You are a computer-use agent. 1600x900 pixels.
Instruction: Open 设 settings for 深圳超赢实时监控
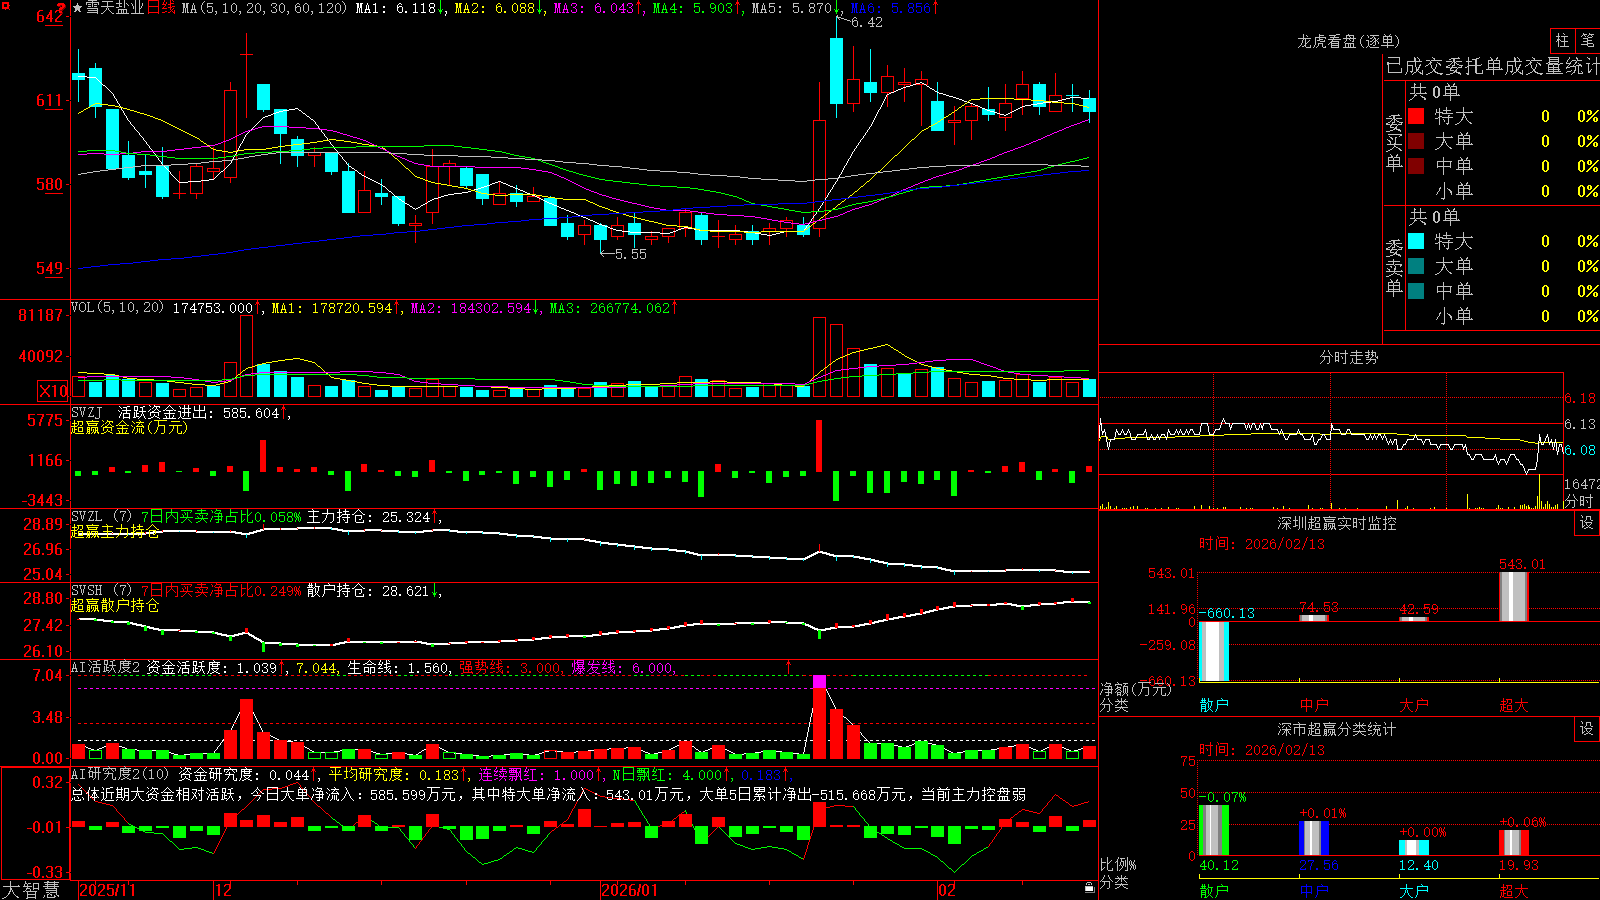coord(1587,523)
